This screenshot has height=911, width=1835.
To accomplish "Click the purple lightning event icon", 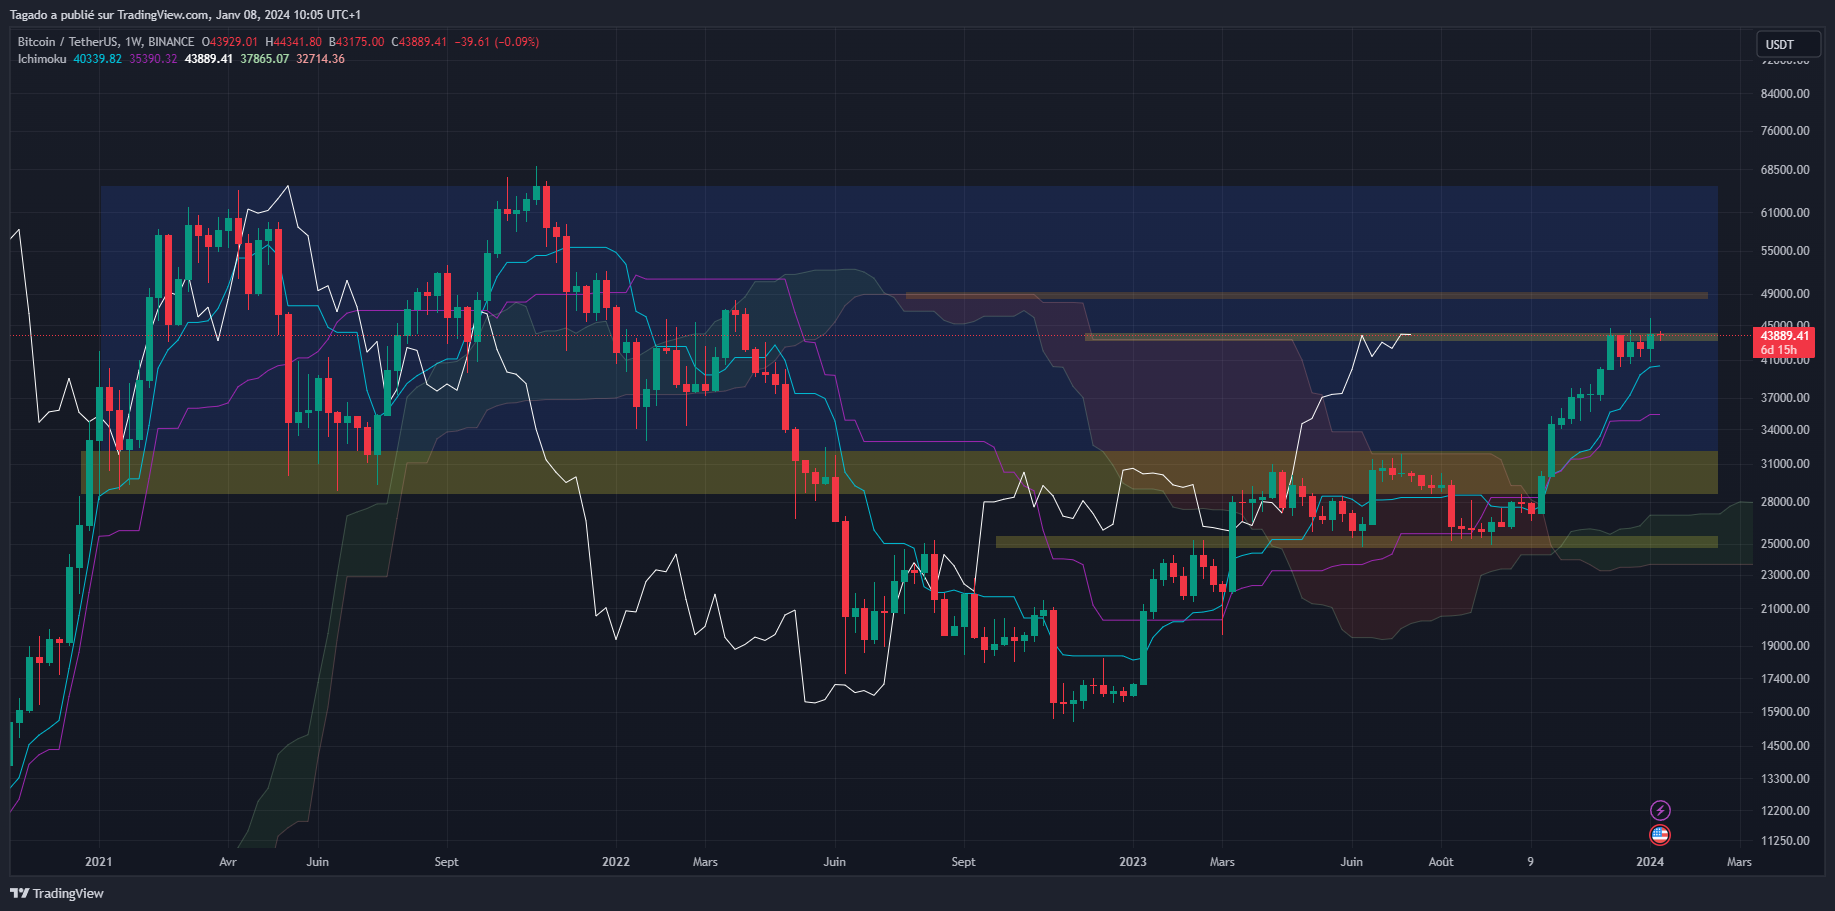I will (x=1660, y=810).
